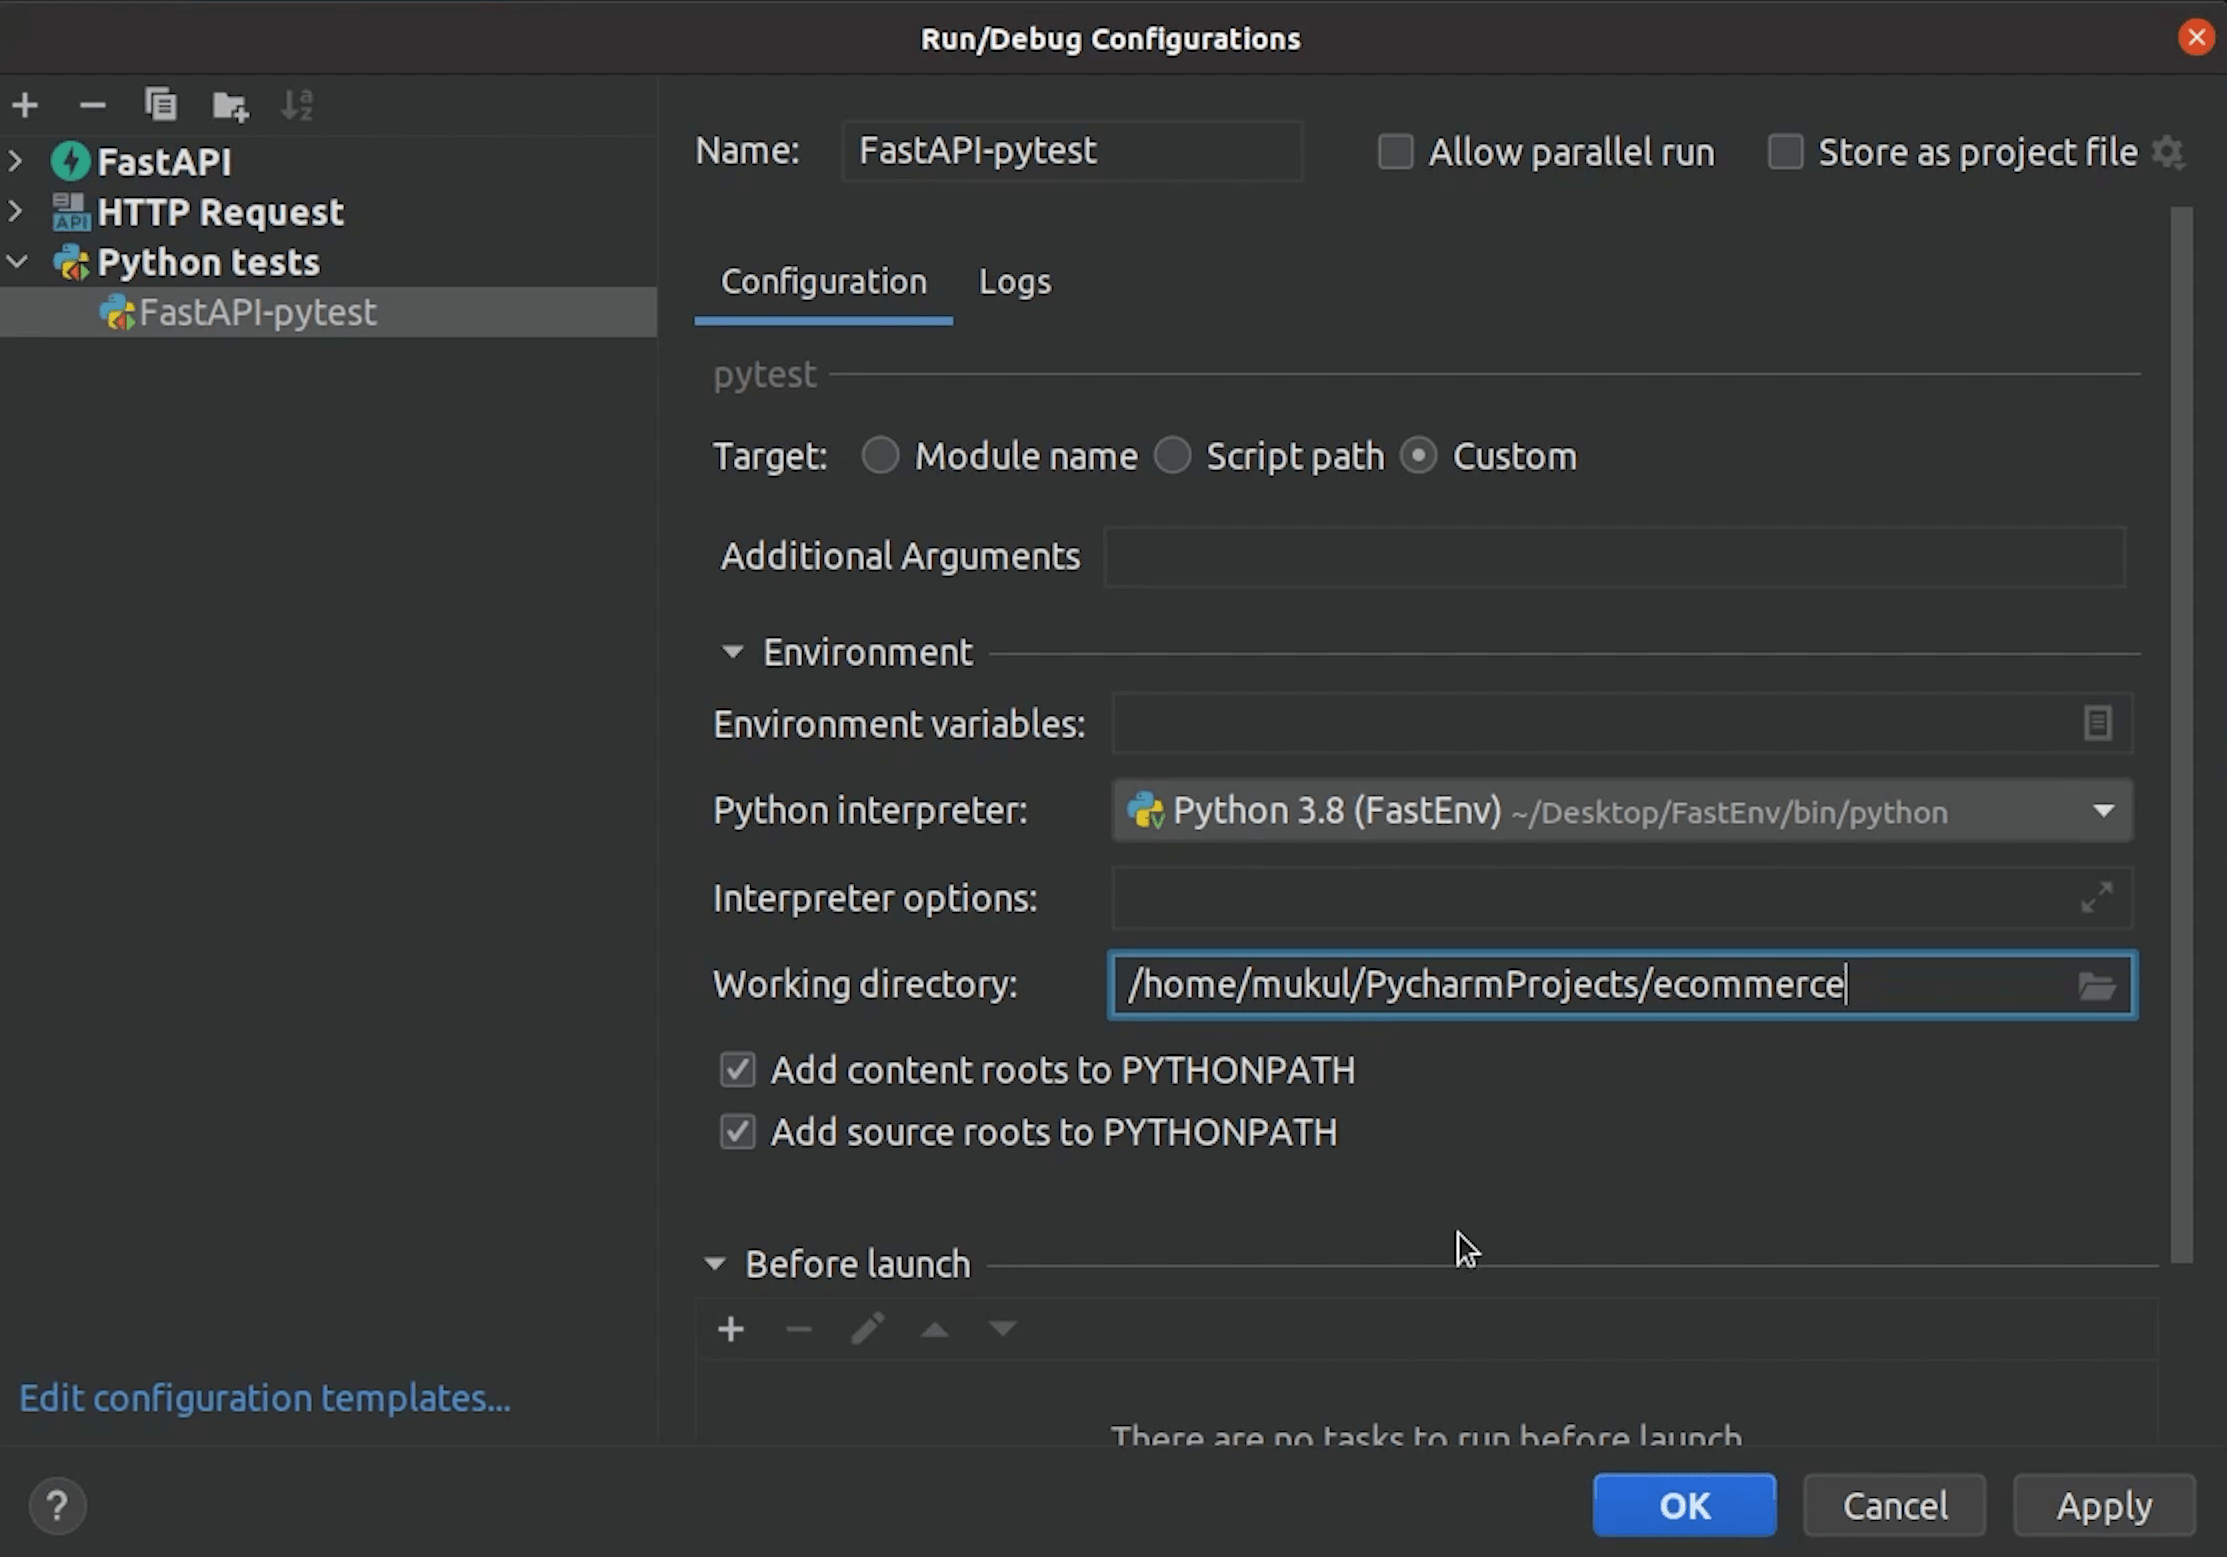The image size is (2227, 1557).
Task: Switch to the Logs tab
Action: (x=1014, y=282)
